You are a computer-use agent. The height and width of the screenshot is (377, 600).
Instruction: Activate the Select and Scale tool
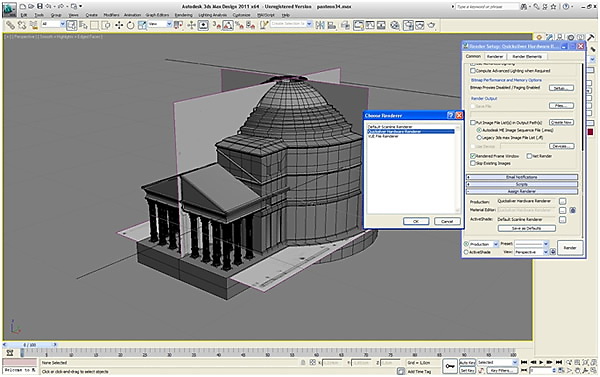click(x=142, y=25)
